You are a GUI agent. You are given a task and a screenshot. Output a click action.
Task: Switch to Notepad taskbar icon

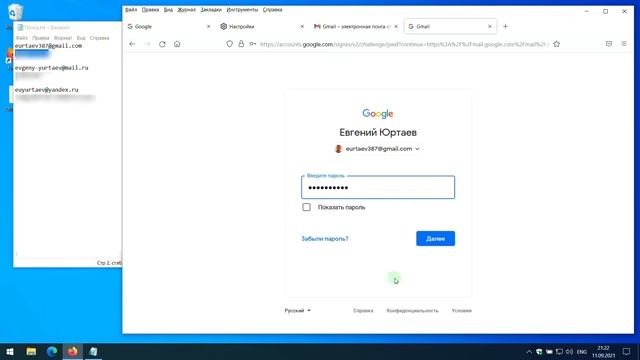pyautogui.click(x=93, y=351)
